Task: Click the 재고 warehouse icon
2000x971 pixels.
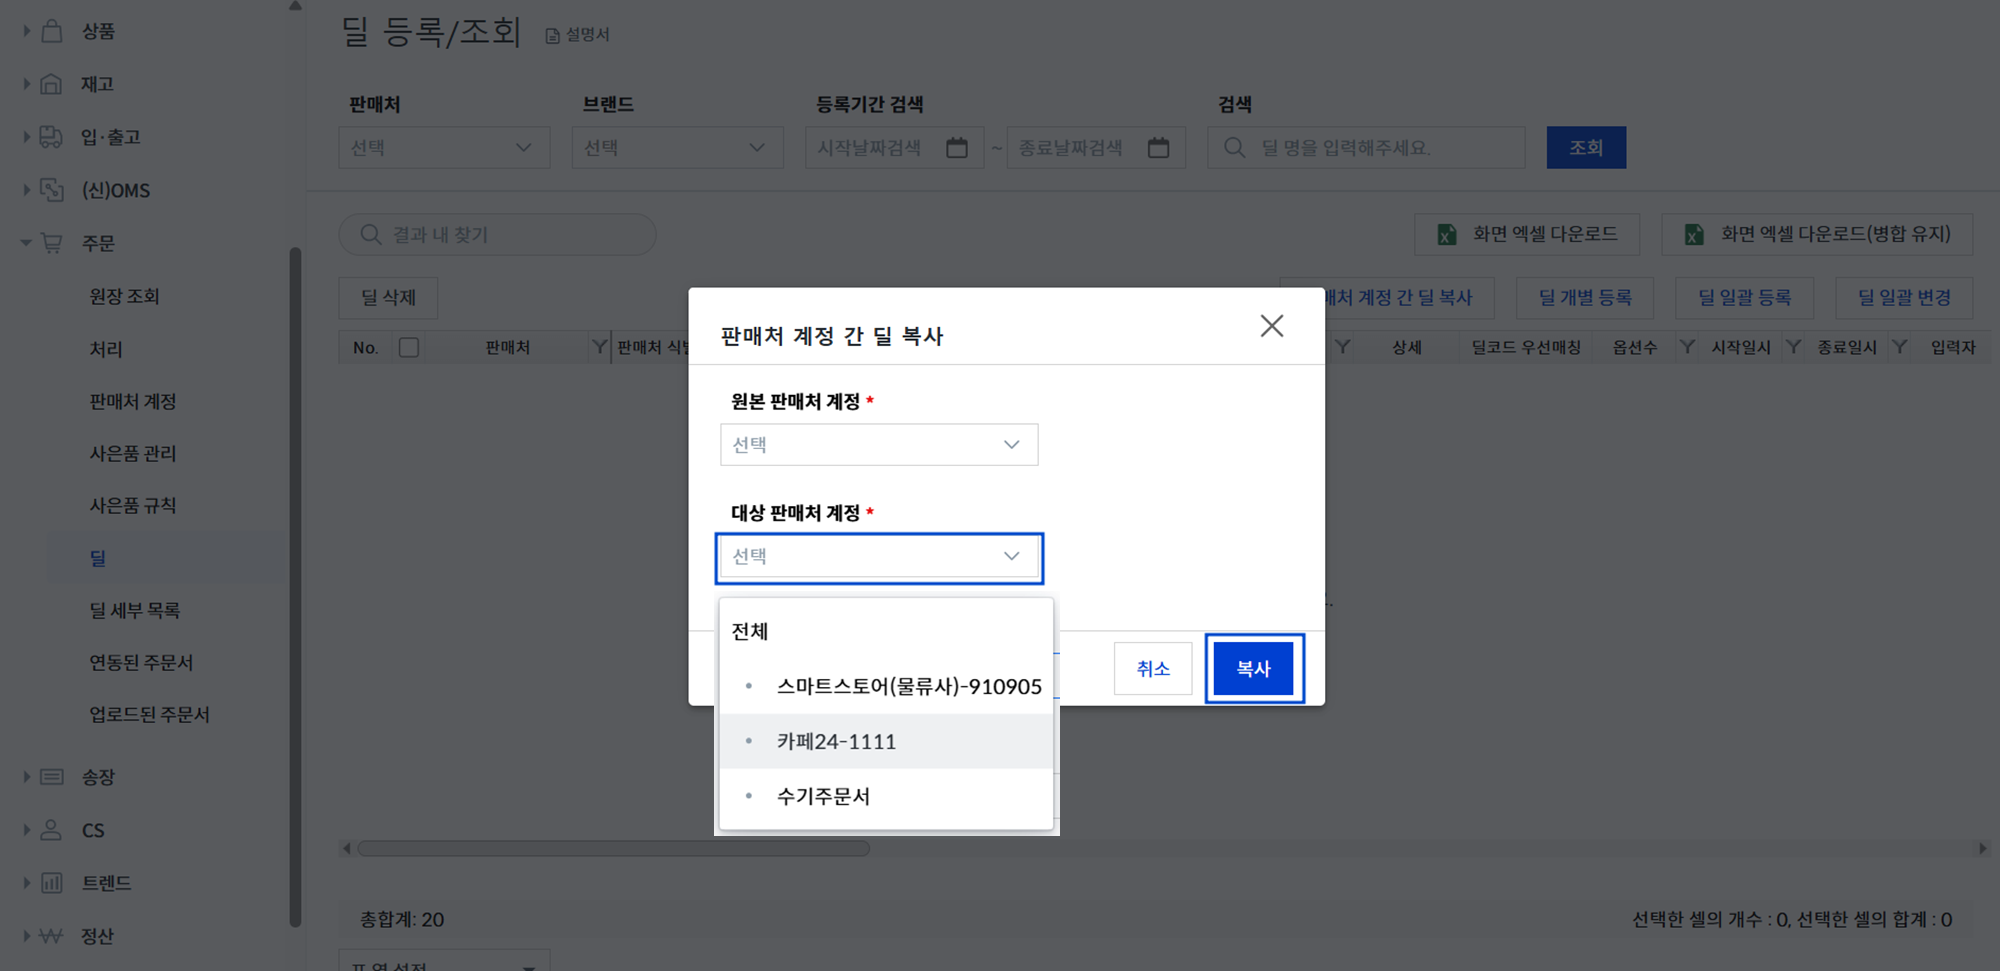Action: coord(51,84)
